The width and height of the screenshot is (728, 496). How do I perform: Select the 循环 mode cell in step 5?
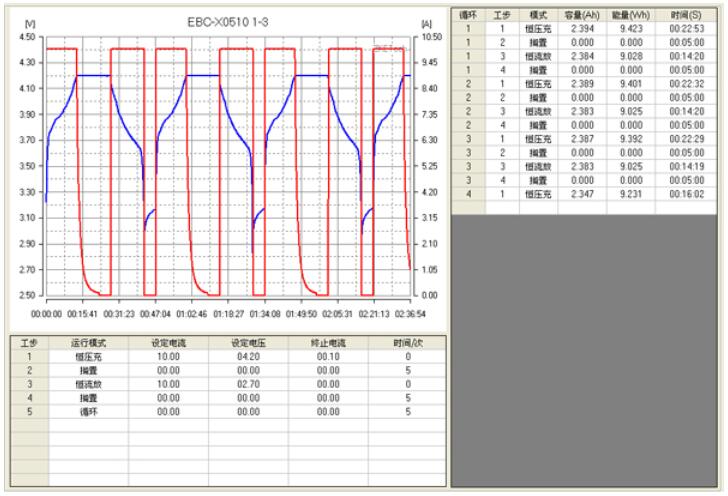click(x=91, y=411)
